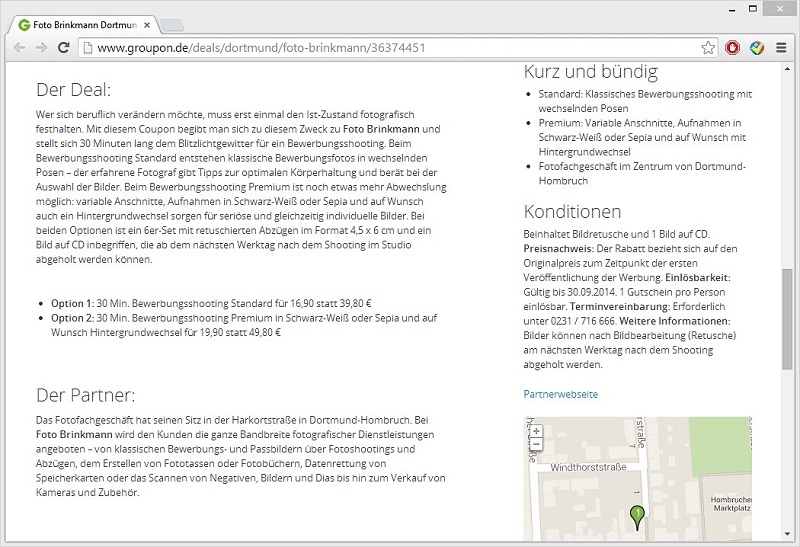This screenshot has width=800, height=547.
Task: Click the 'Der Partner:' heading
Action: point(86,395)
